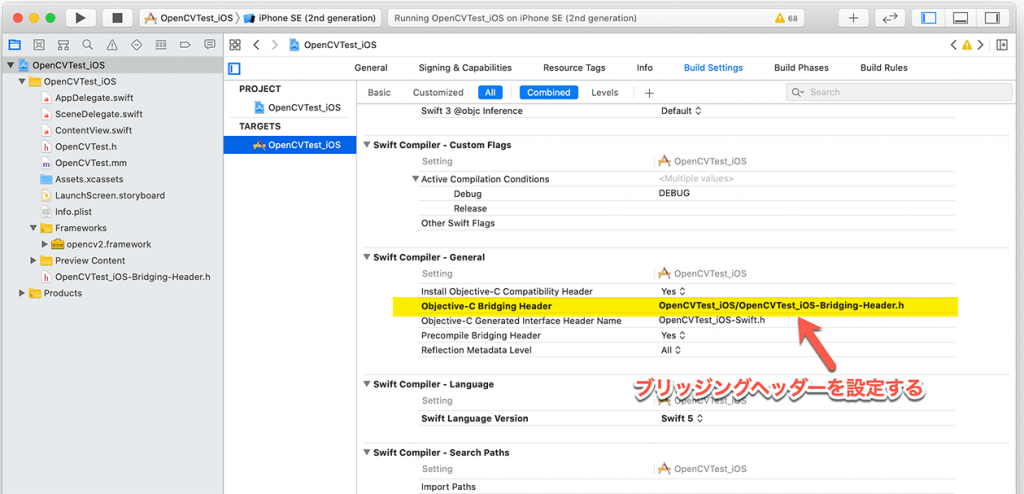This screenshot has height=494, width=1024.
Task: Add a build setting with plus button
Action: [649, 93]
